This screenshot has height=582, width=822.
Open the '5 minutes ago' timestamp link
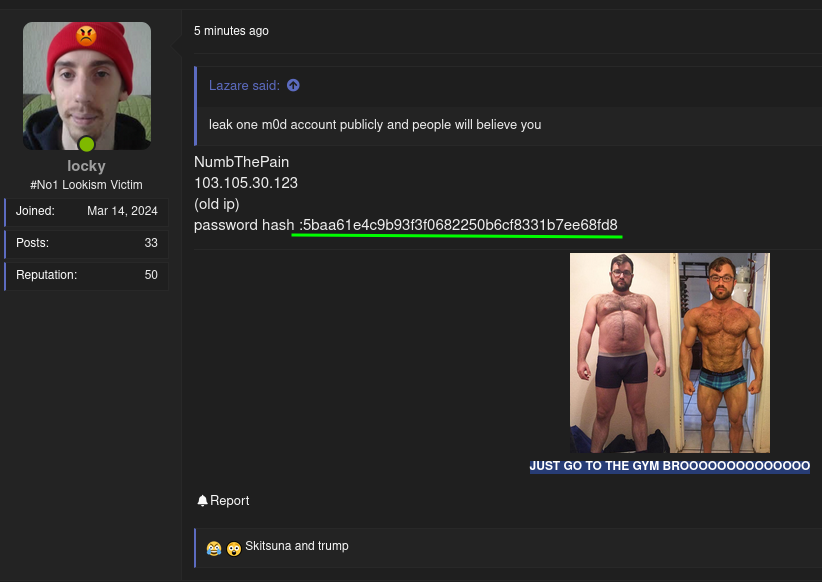231,31
